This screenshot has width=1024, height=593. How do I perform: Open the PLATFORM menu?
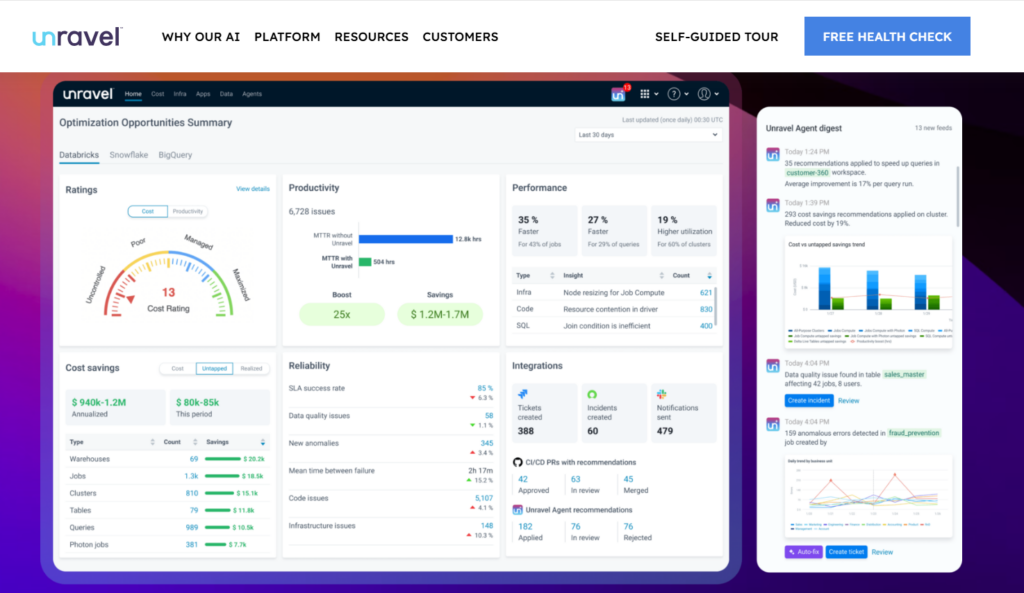tap(287, 37)
